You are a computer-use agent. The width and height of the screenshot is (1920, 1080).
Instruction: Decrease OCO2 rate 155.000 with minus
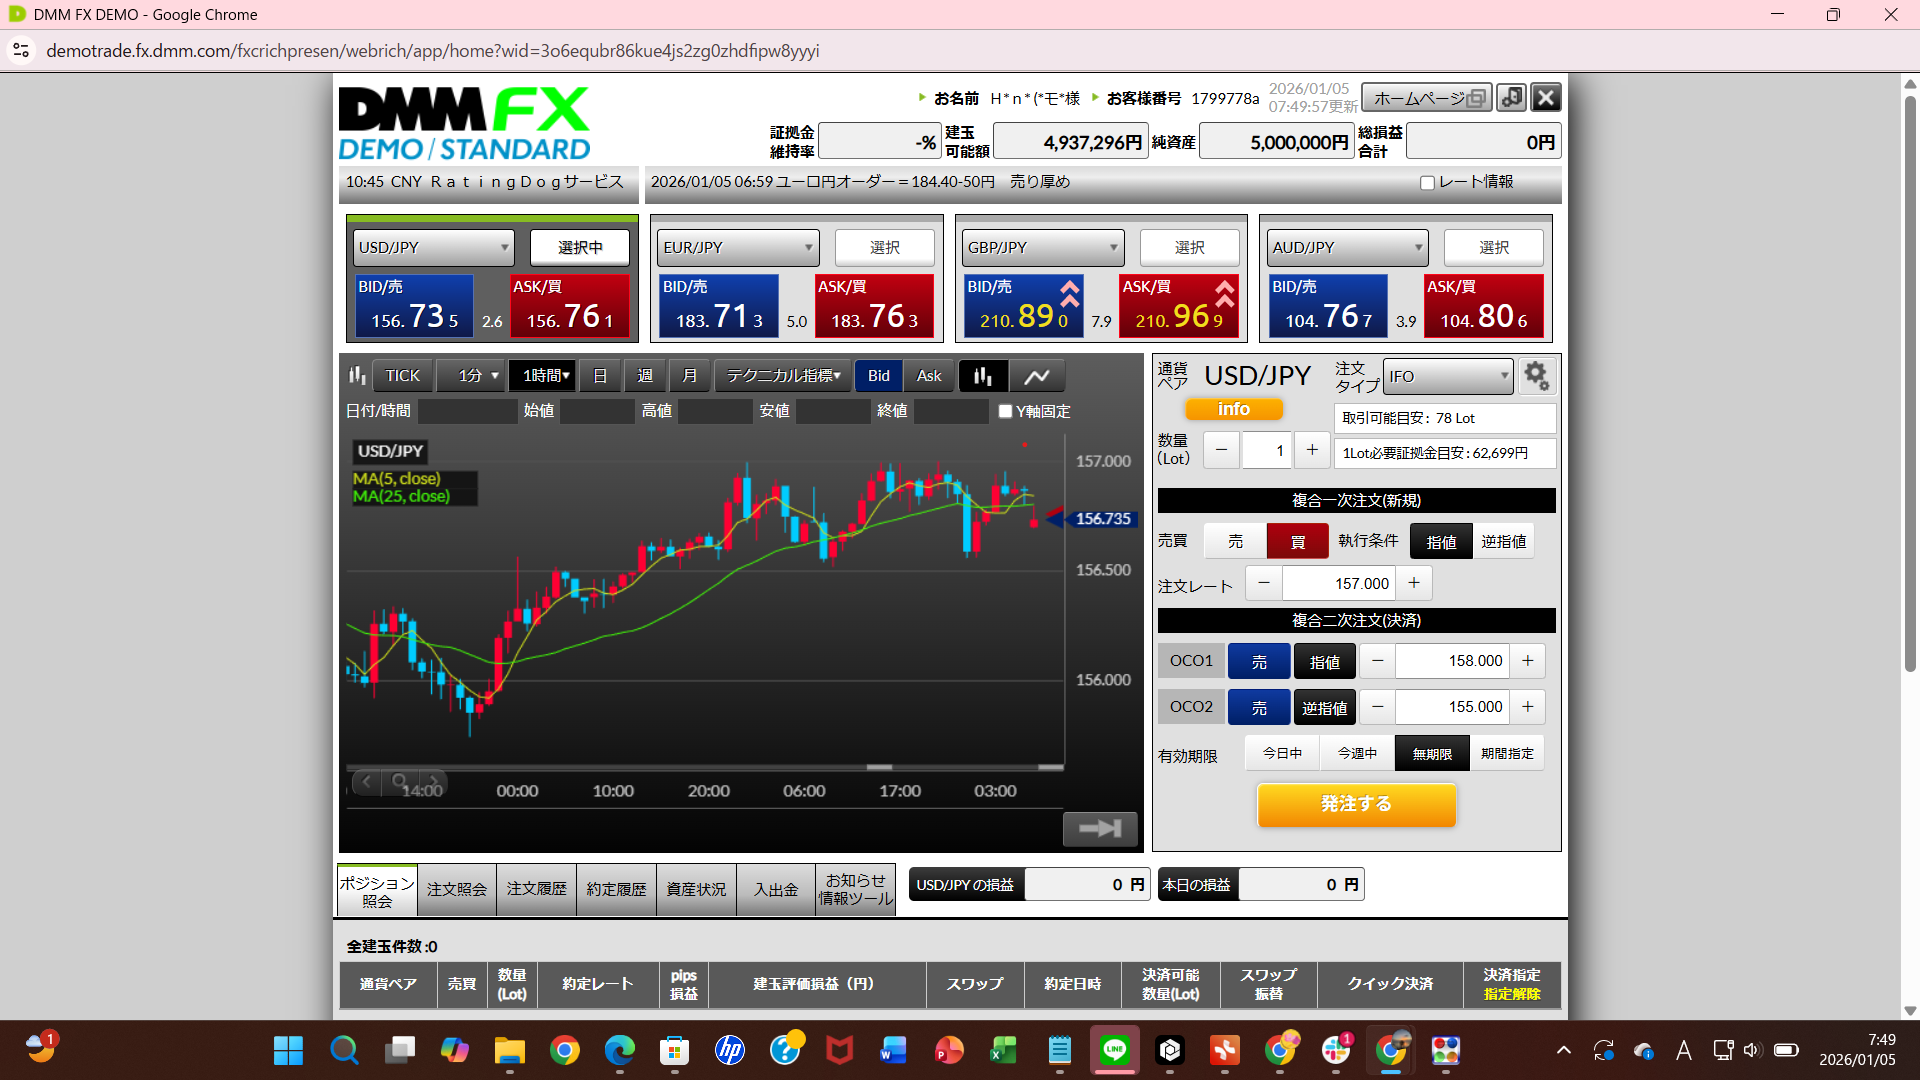[1378, 707]
